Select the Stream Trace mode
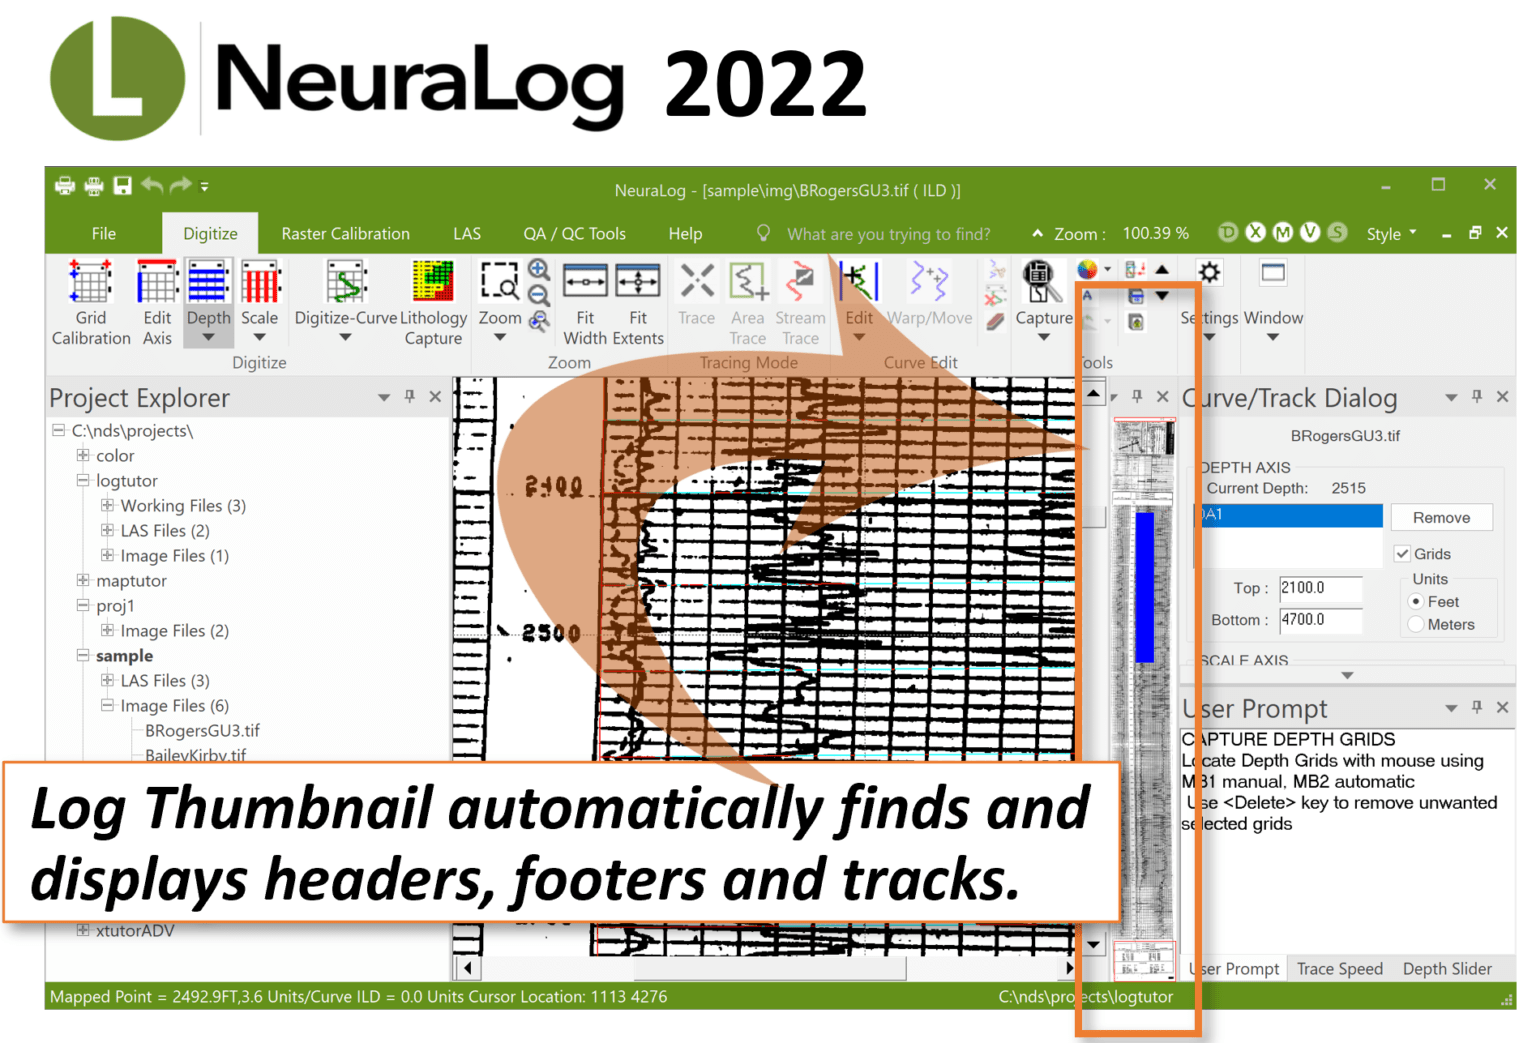This screenshot has height=1043, width=1536. tap(800, 300)
